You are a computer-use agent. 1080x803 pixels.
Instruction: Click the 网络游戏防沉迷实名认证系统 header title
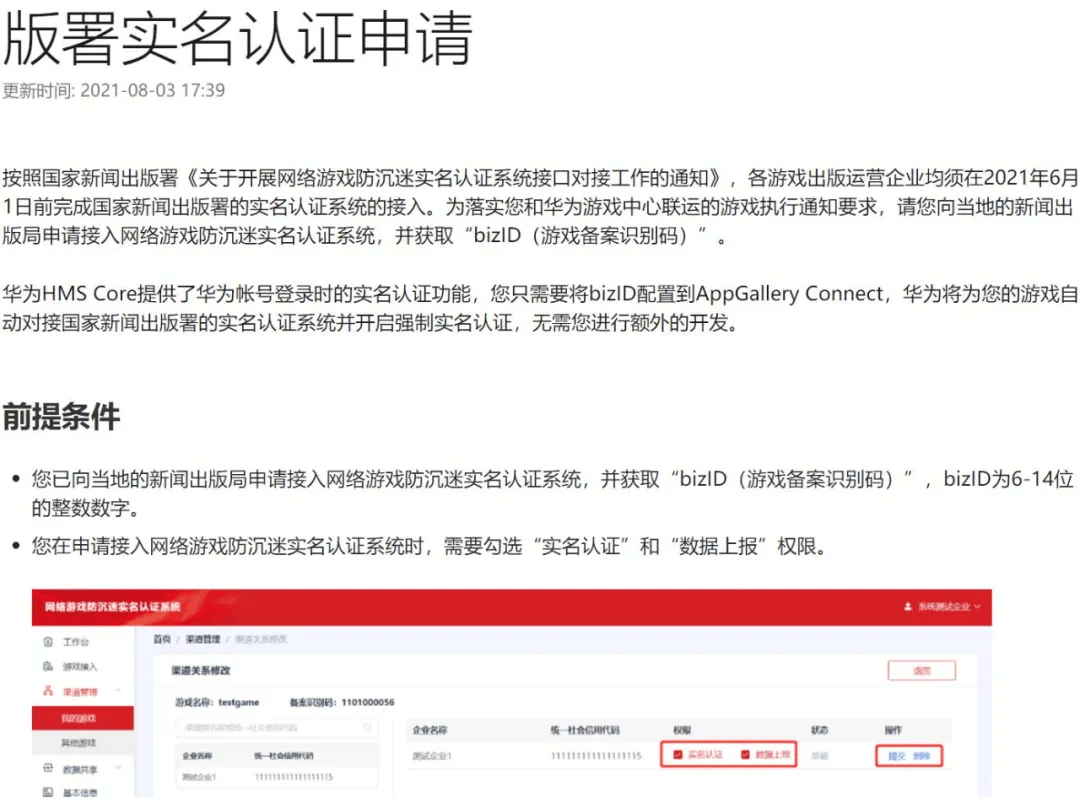(112, 607)
